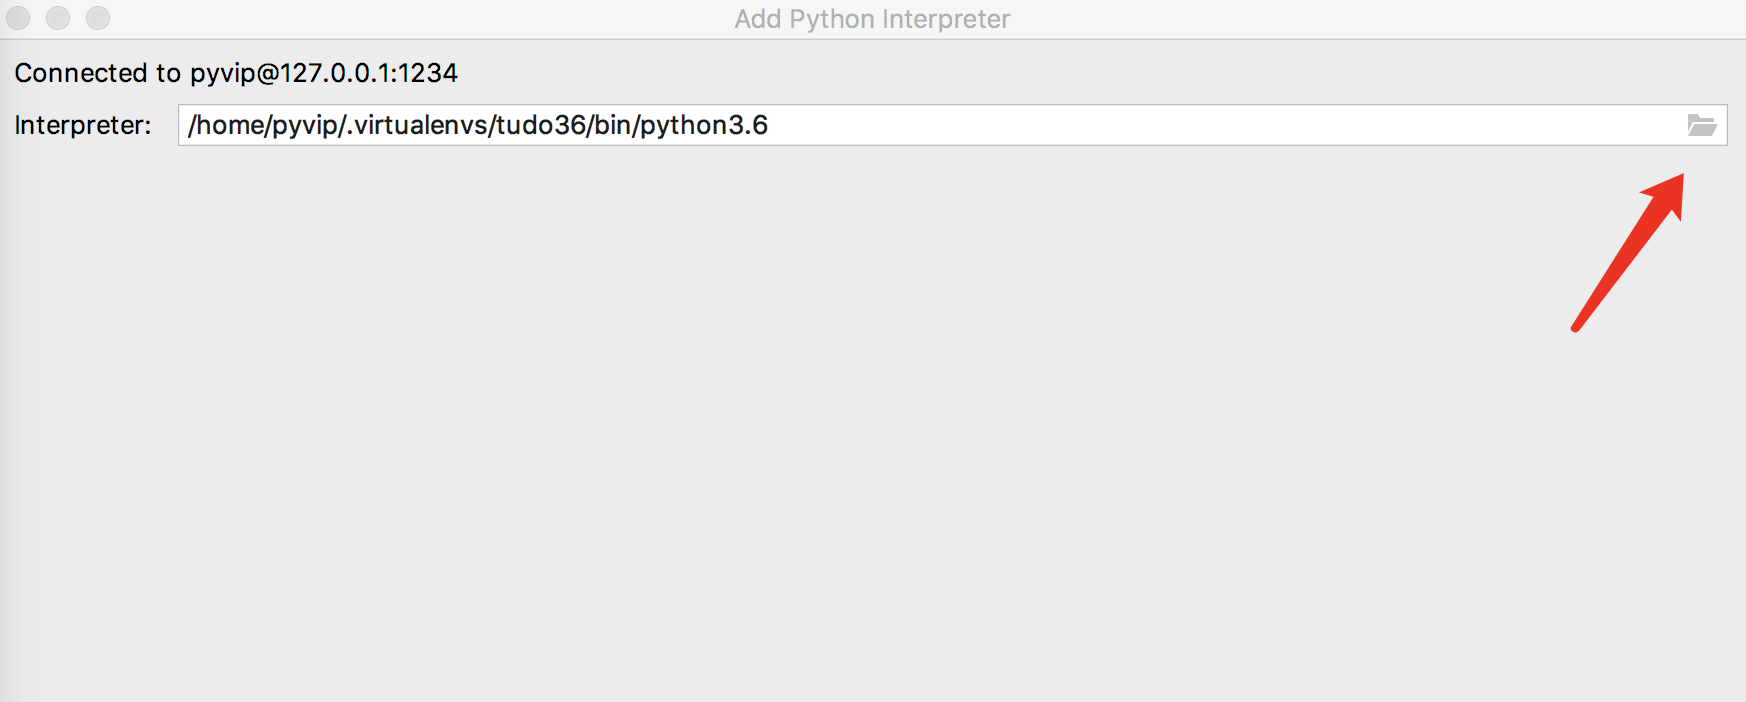Click the window zoom button
This screenshot has height=702, width=1746.
pyautogui.click(x=97, y=18)
